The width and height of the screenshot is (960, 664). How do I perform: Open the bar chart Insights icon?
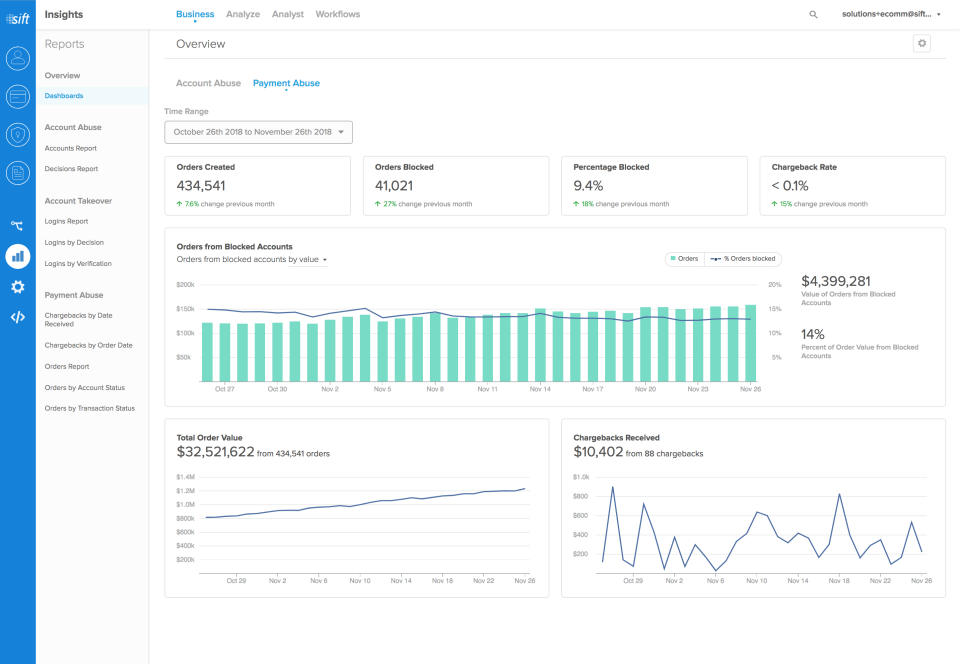tap(17, 256)
